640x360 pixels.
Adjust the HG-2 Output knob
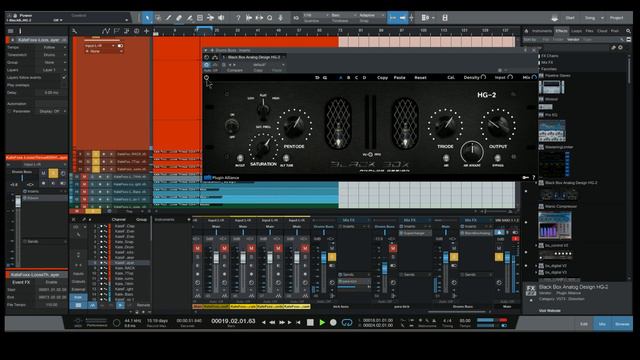498,126
